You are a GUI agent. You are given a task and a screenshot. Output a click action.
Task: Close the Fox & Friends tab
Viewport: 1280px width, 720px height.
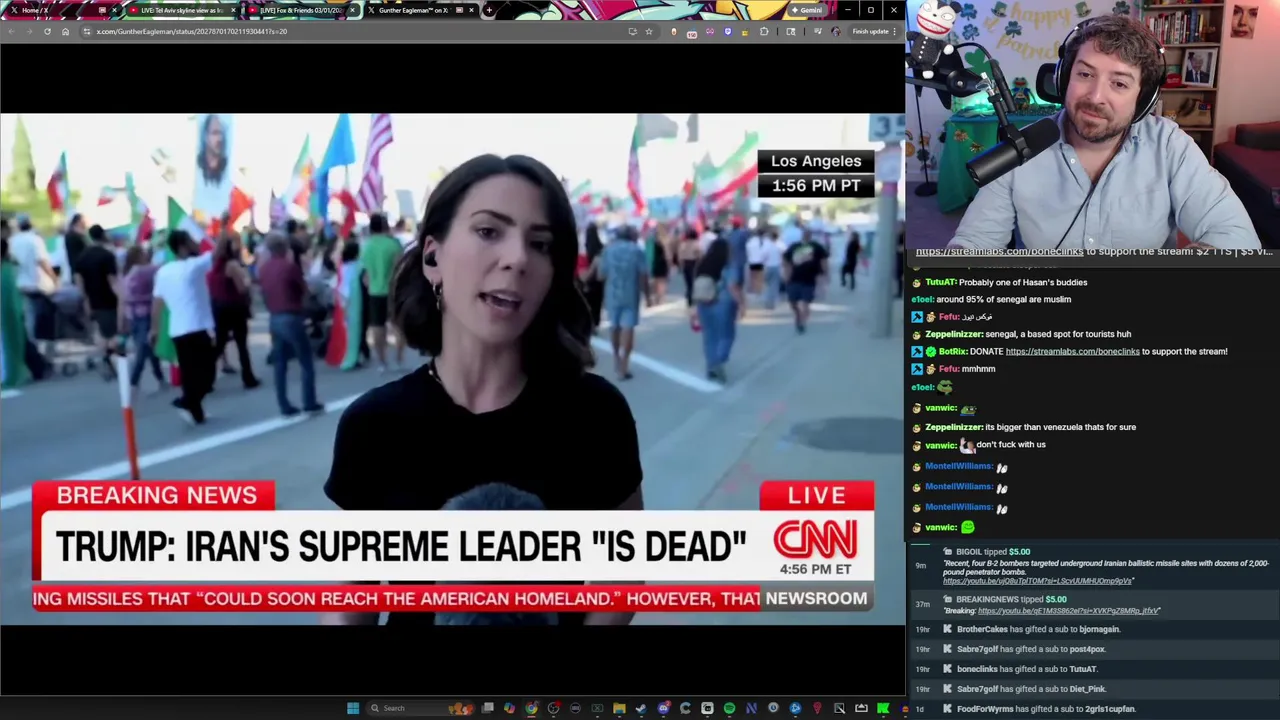352,10
